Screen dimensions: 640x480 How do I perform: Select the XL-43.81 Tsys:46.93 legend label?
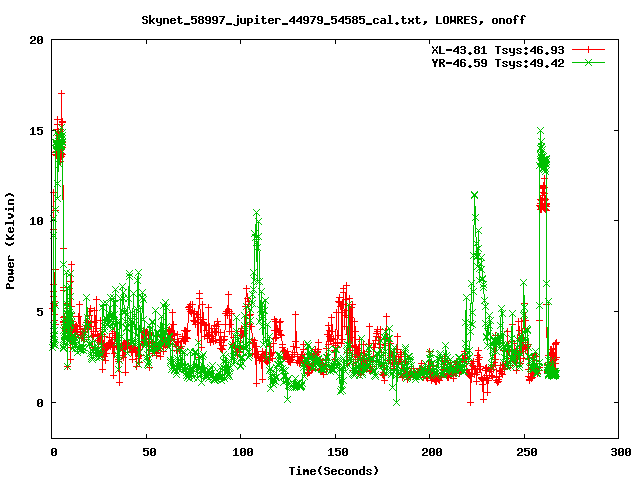point(498,50)
